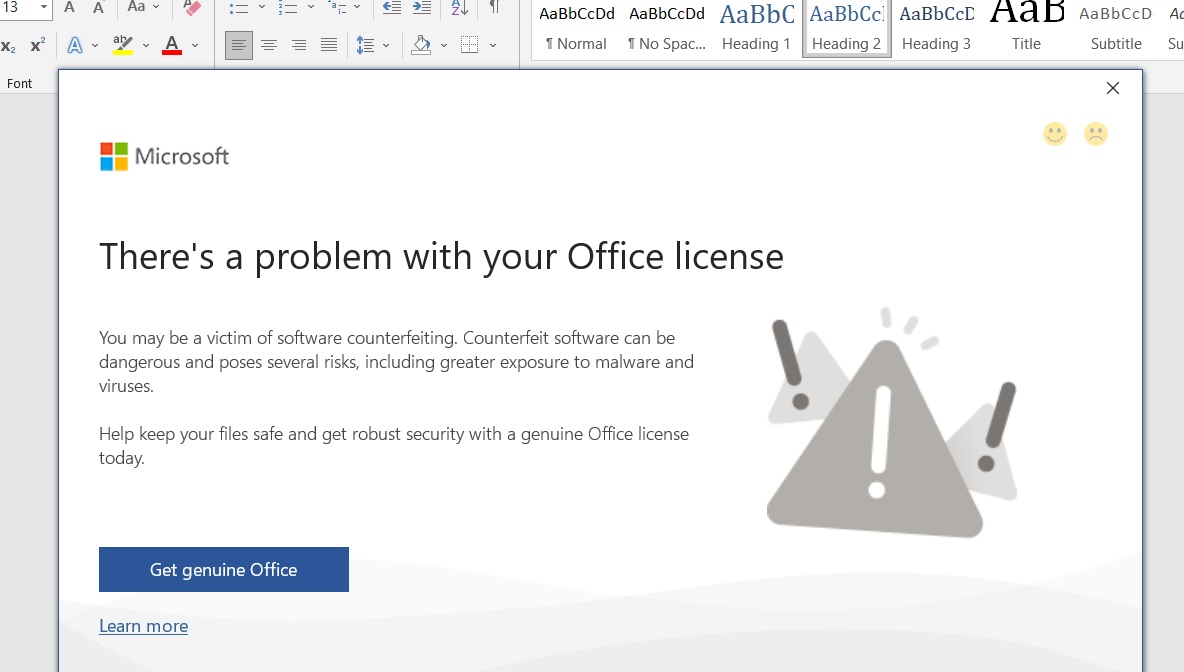Screen dimensions: 1184x672
Task: Increase the paragraph indent
Action: tap(421, 8)
